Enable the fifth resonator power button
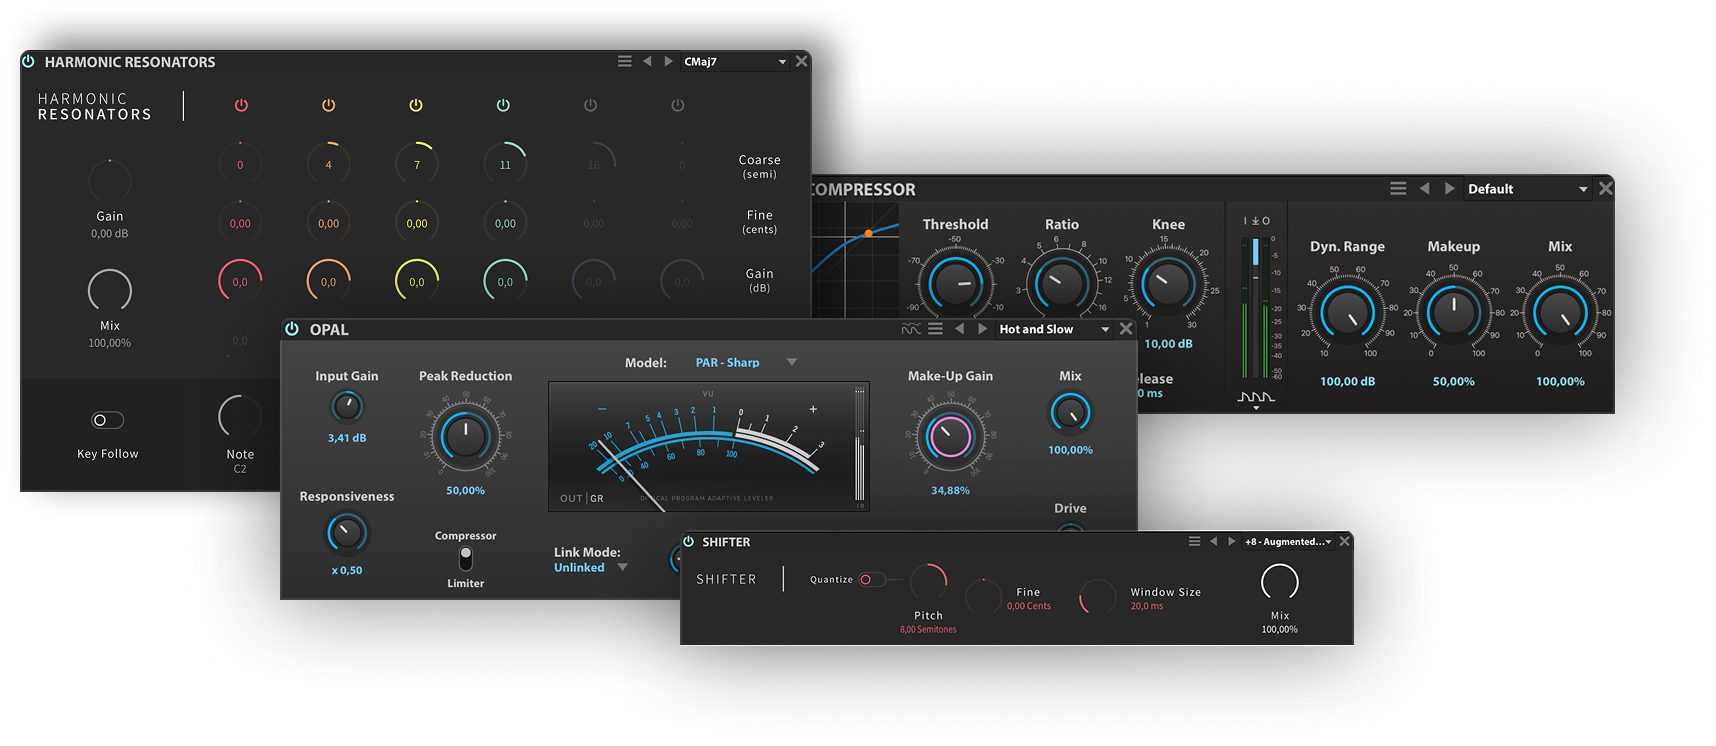This screenshot has height=746, width=1716. 590,105
